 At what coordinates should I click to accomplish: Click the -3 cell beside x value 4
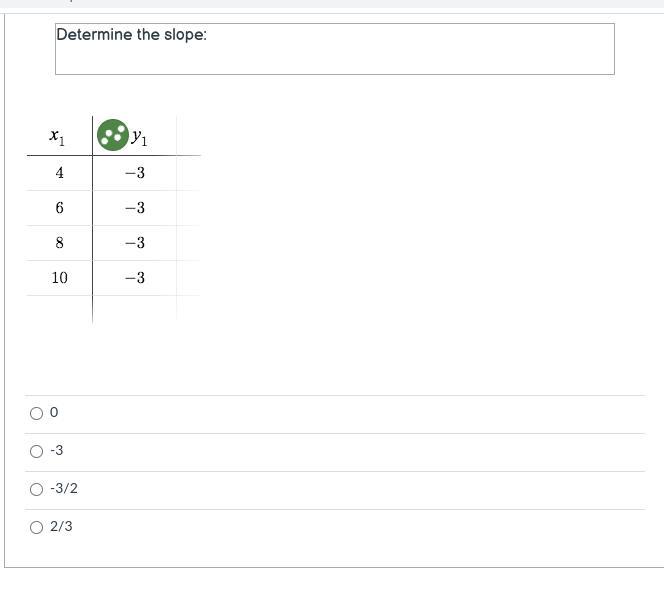click(135, 173)
